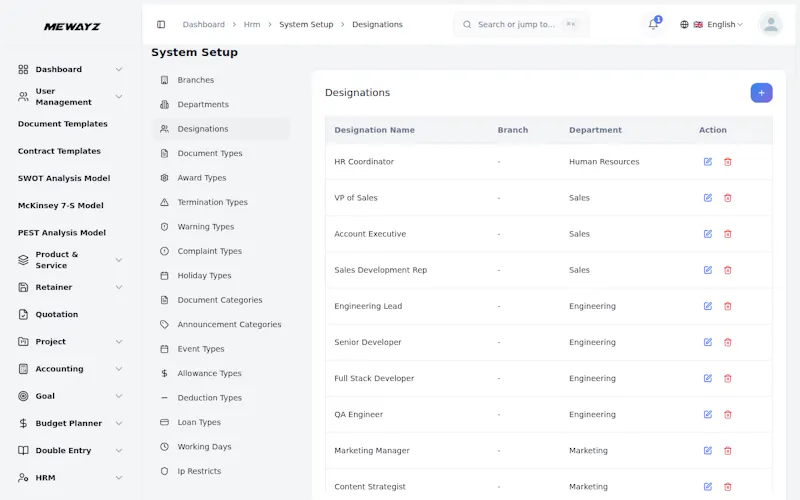Delete the VP of Sales designation

click(x=728, y=198)
